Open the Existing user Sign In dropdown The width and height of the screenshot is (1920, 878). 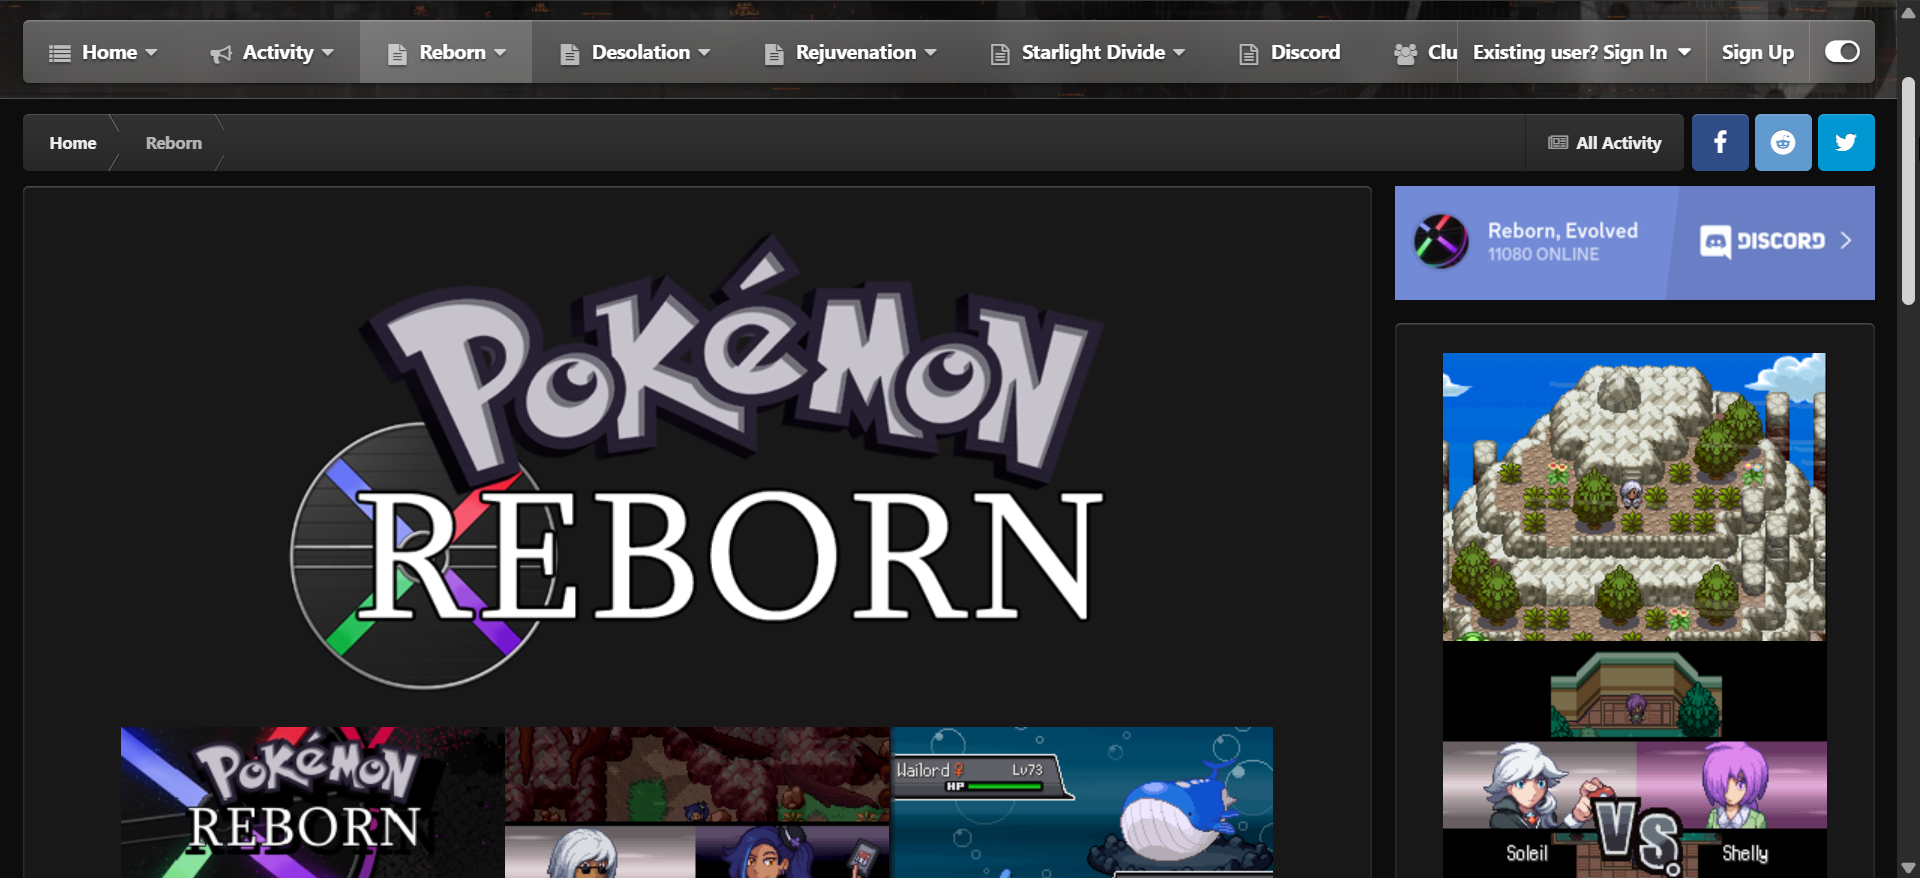(x=1580, y=52)
